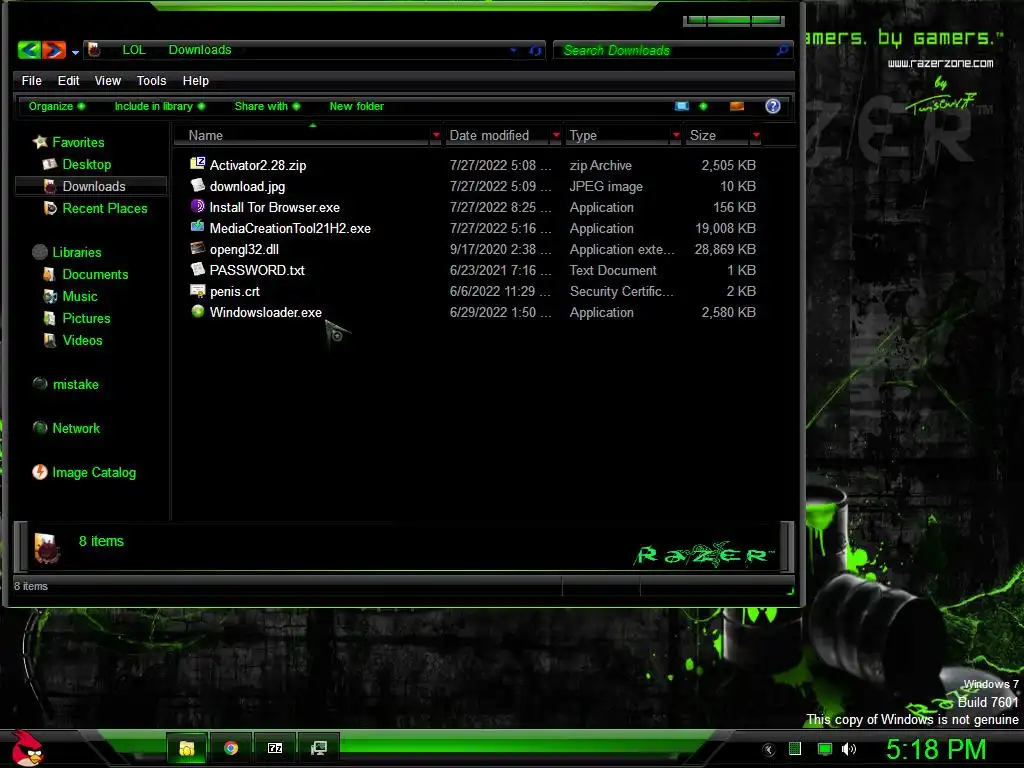
Task: Refresh the Downloads folder view
Action: point(536,50)
